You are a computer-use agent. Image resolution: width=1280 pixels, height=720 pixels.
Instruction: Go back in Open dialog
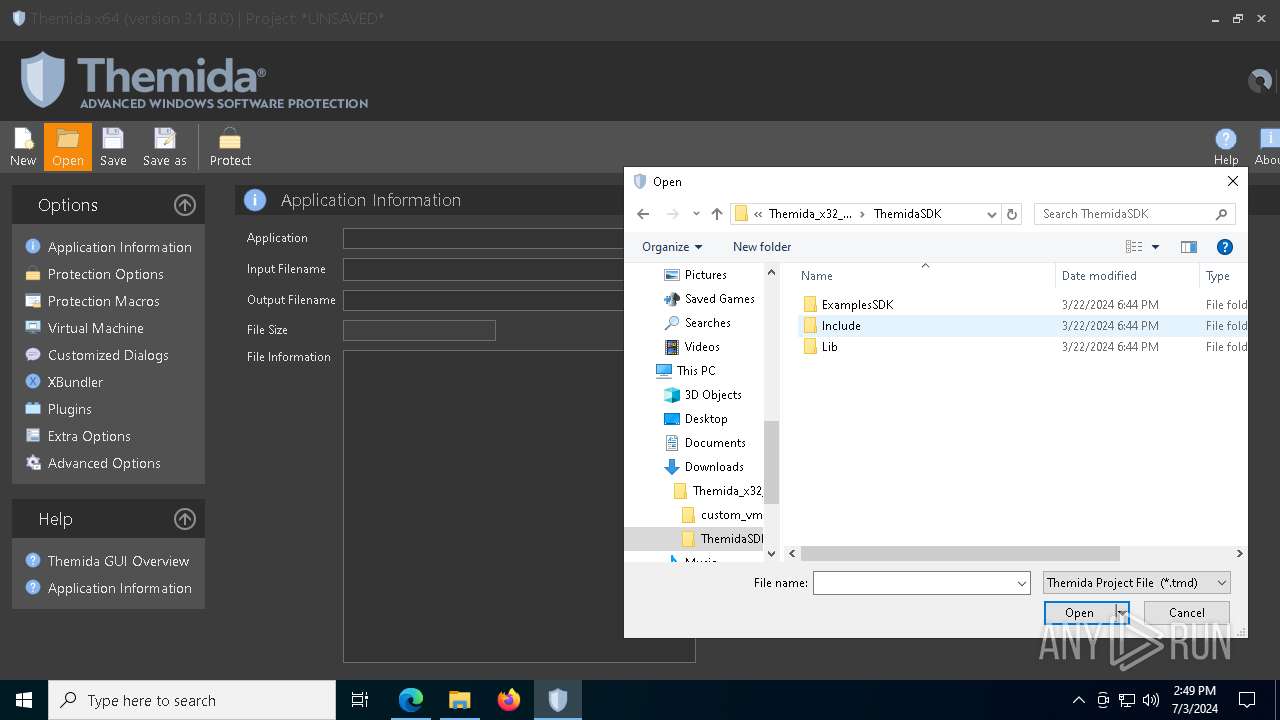coord(643,214)
